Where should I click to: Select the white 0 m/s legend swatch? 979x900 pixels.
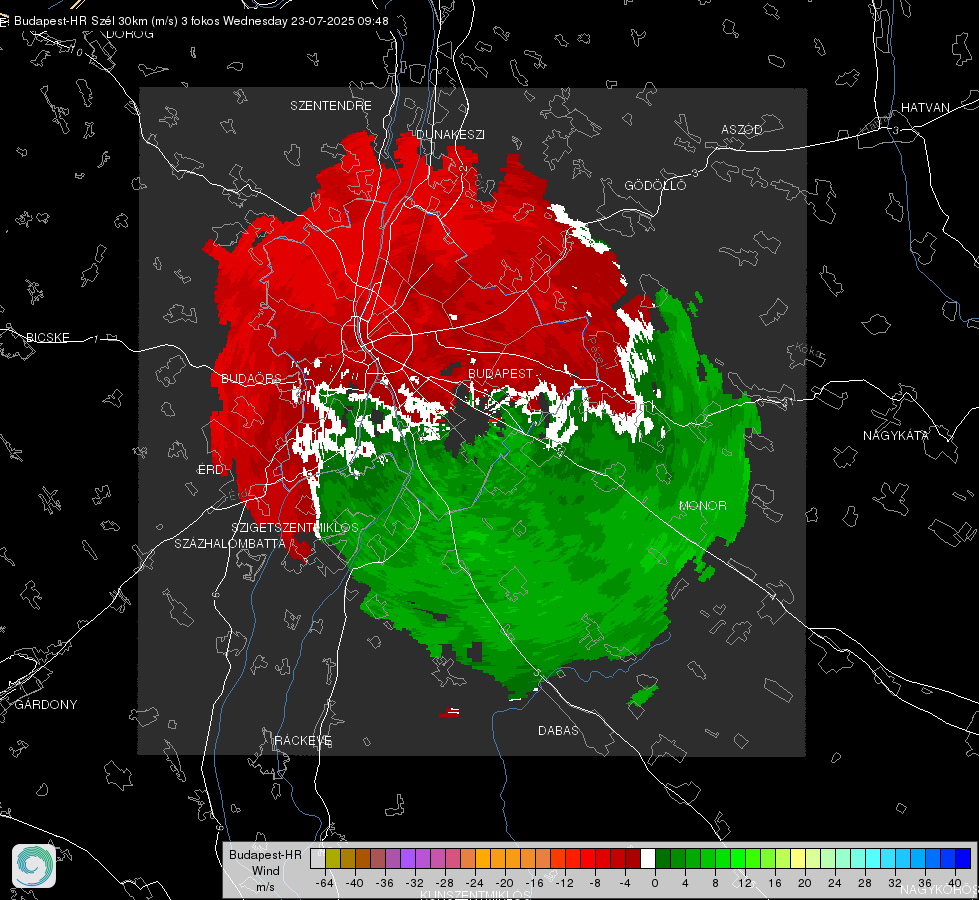point(648,858)
